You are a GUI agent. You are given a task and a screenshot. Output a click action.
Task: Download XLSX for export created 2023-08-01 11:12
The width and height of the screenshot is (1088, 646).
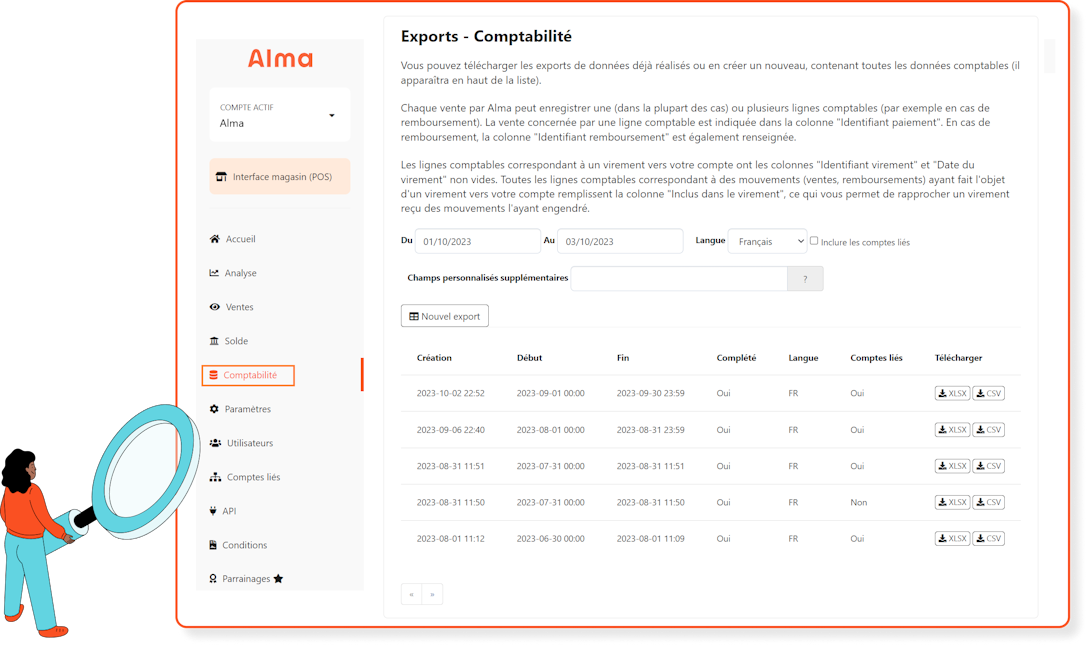click(x=952, y=538)
